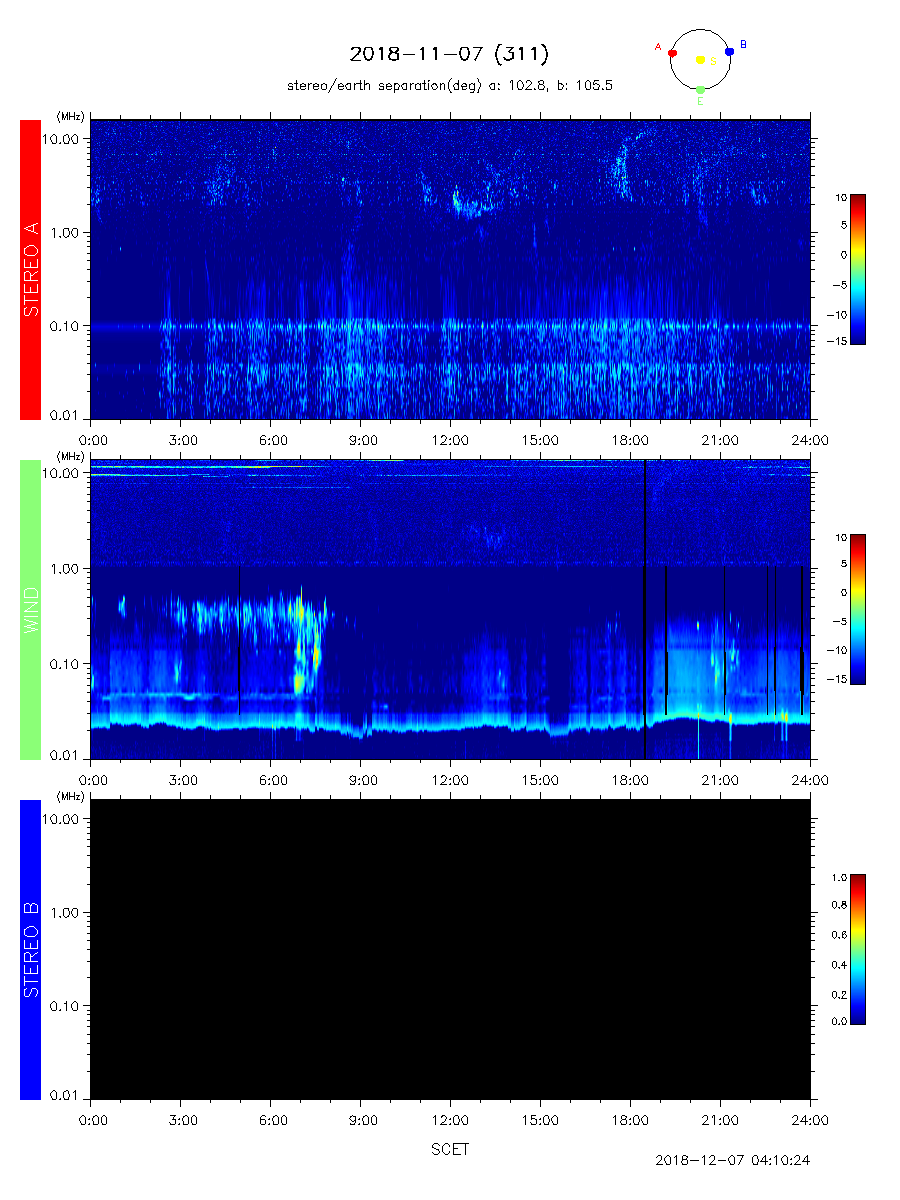
Task: Click the STEREO B color bar scale
Action: tap(857, 949)
